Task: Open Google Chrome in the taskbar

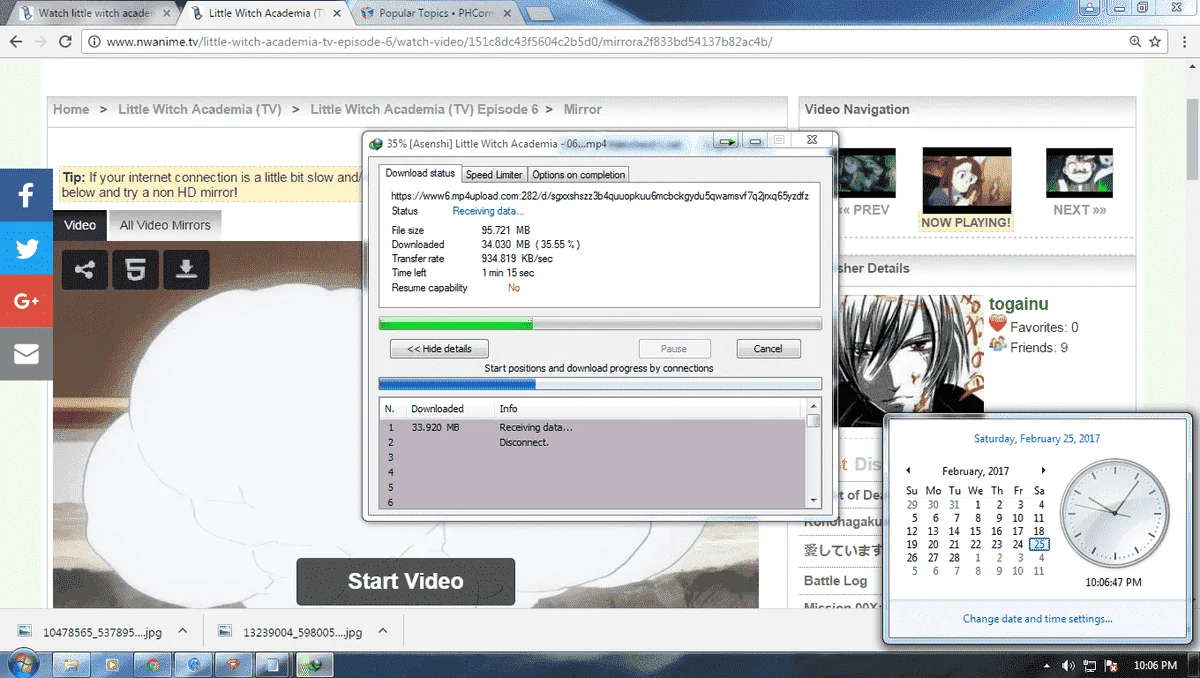Action: [x=152, y=664]
